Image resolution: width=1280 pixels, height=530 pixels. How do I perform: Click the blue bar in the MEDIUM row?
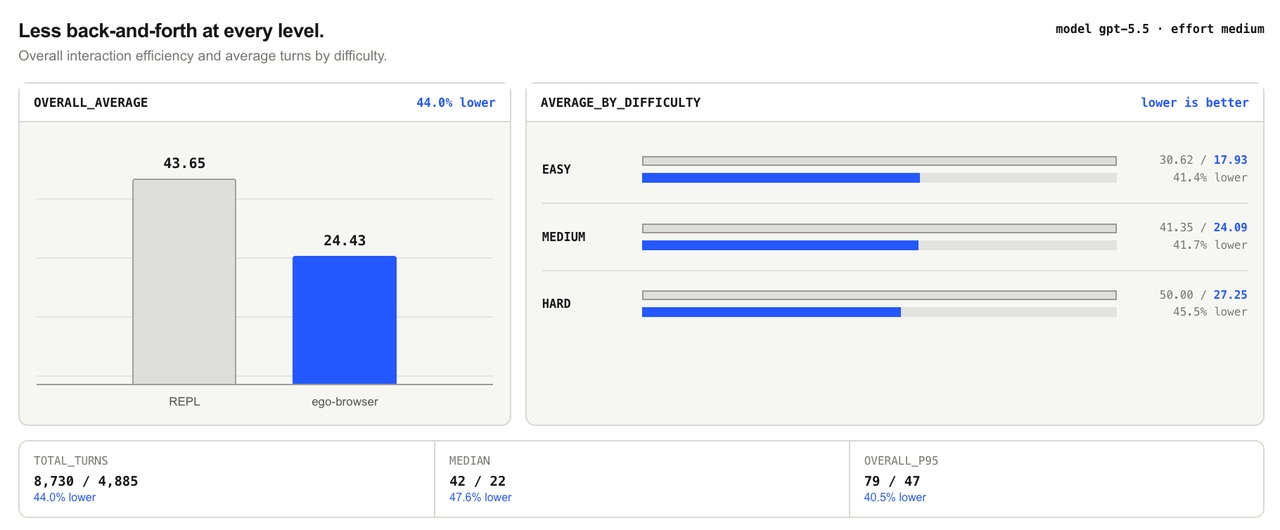(780, 245)
